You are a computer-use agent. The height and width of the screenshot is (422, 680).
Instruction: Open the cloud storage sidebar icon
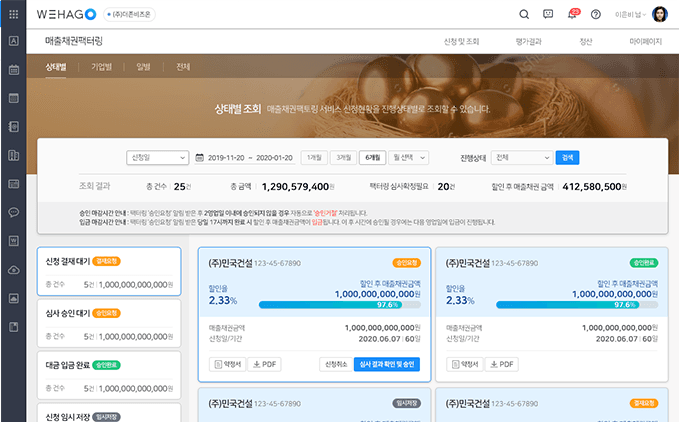coord(13,270)
